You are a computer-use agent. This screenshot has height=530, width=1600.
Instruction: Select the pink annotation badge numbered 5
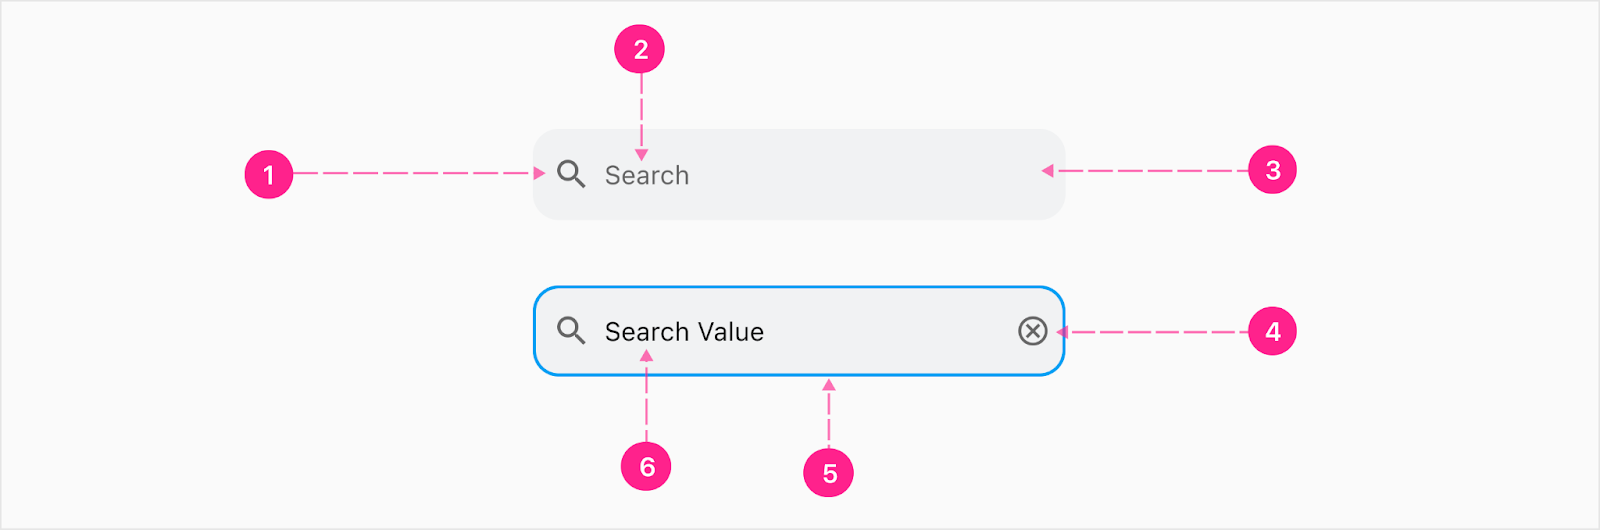[x=829, y=473]
